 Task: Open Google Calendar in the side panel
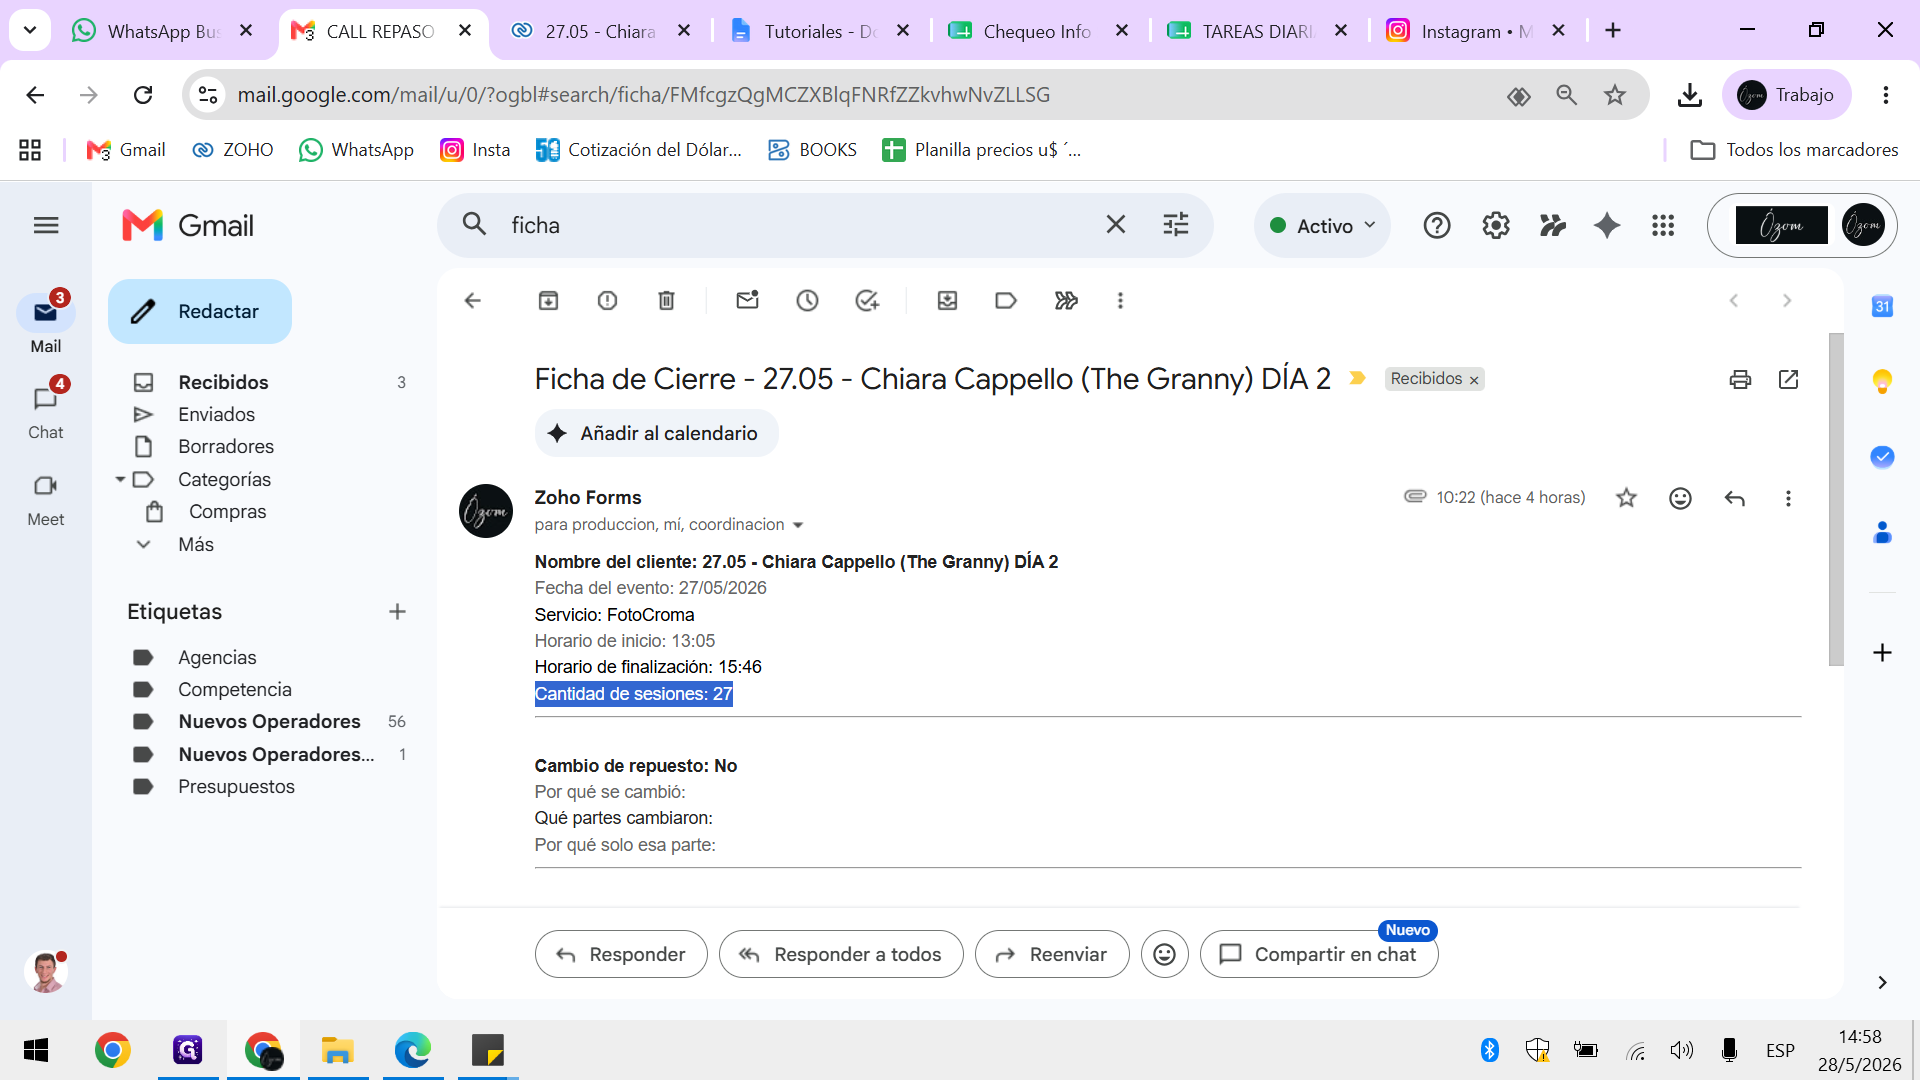point(1882,307)
